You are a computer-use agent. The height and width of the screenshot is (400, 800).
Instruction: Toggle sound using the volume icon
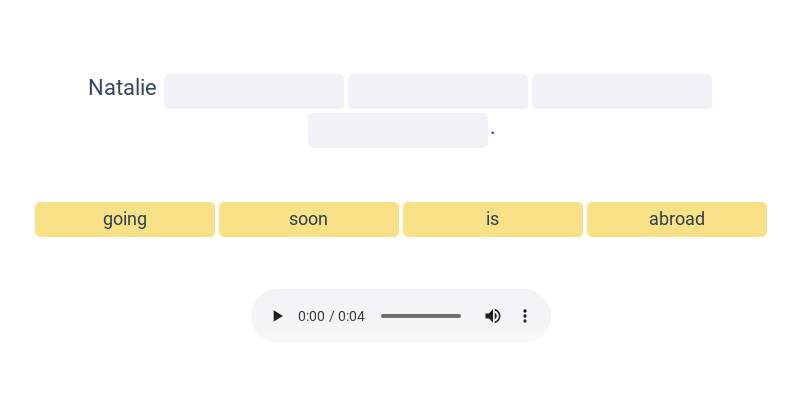[x=493, y=316]
